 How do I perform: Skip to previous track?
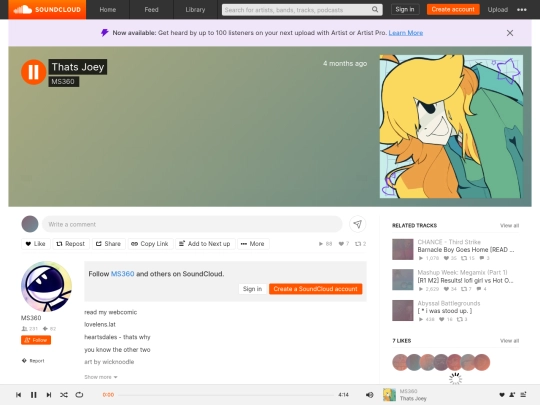pos(19,395)
